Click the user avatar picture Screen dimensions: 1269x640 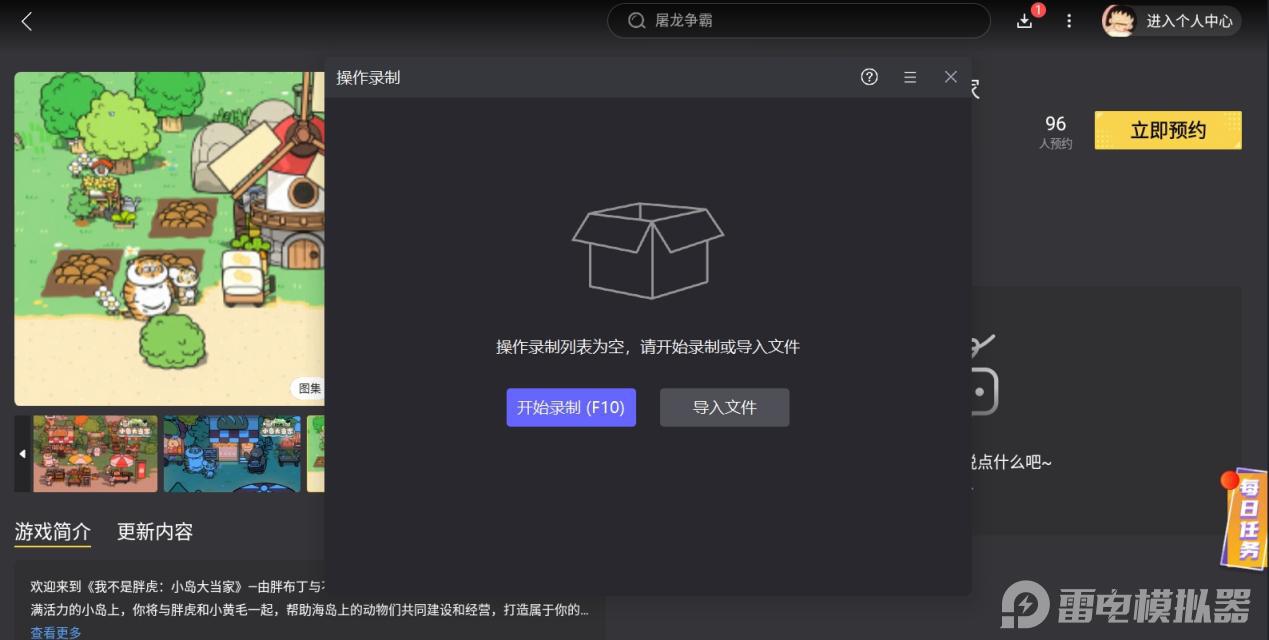pyautogui.click(x=1118, y=21)
